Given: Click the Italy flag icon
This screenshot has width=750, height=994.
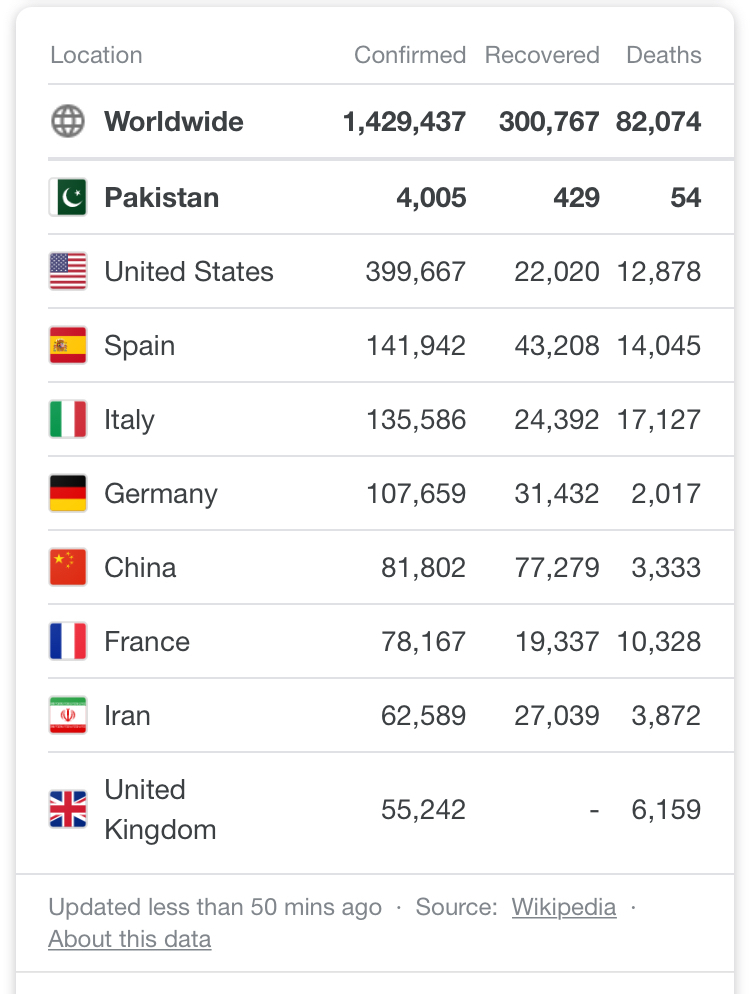Looking at the screenshot, I should click(68, 419).
